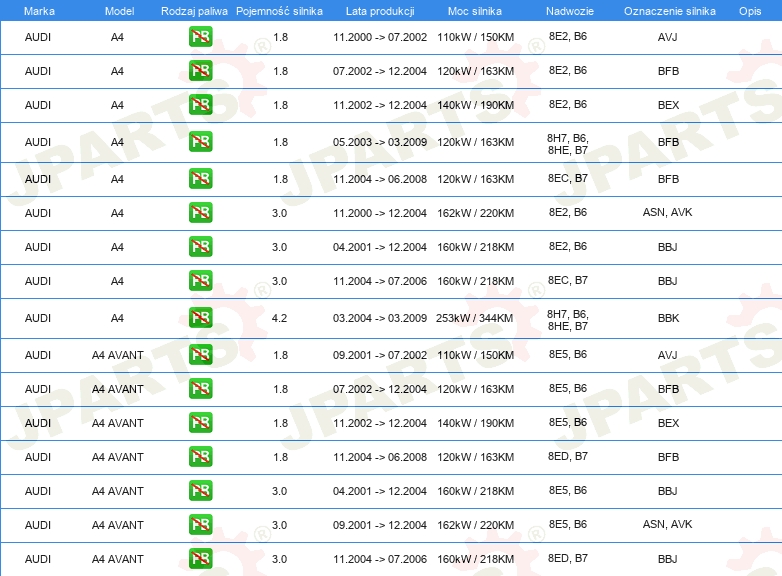Image resolution: width=782 pixels, height=576 pixels.
Task: Click fuel icon in A4 AVANT AVJ row
Action: [x=200, y=355]
